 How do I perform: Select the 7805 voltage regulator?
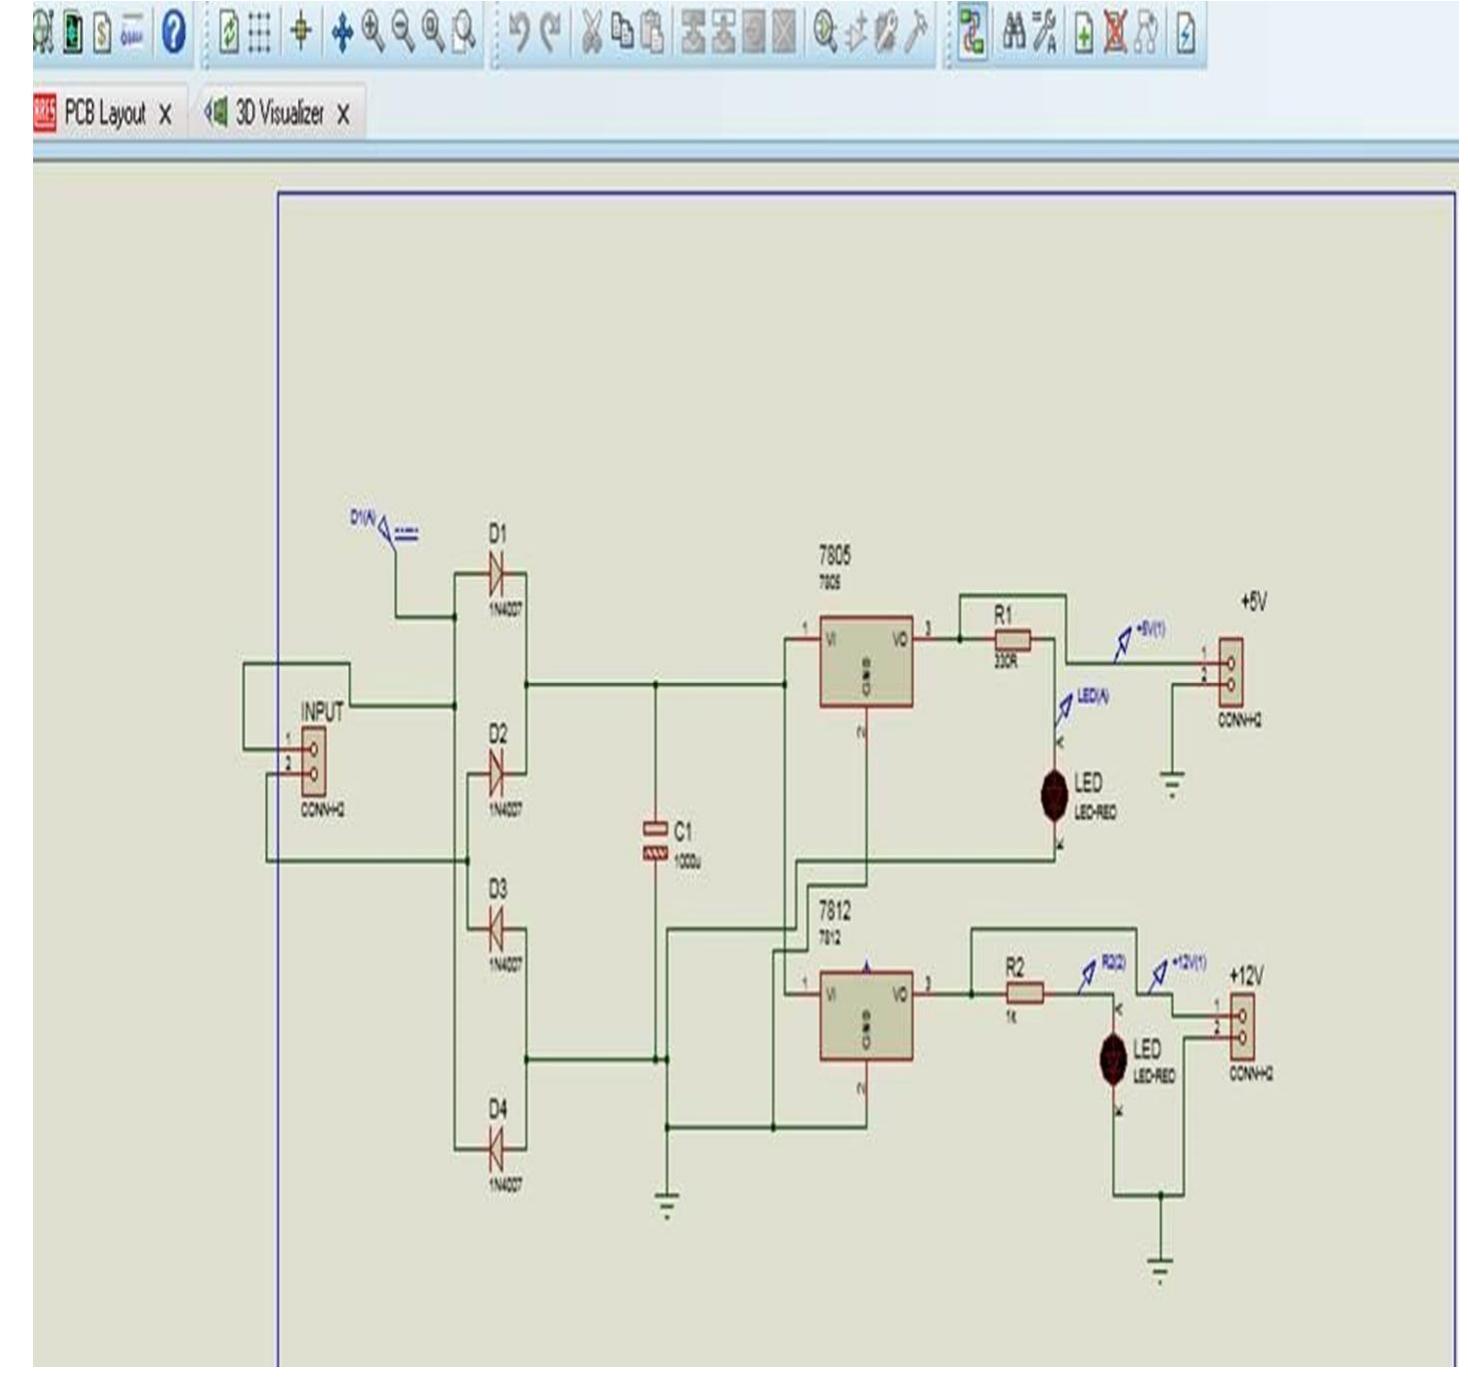pyautogui.click(x=865, y=660)
